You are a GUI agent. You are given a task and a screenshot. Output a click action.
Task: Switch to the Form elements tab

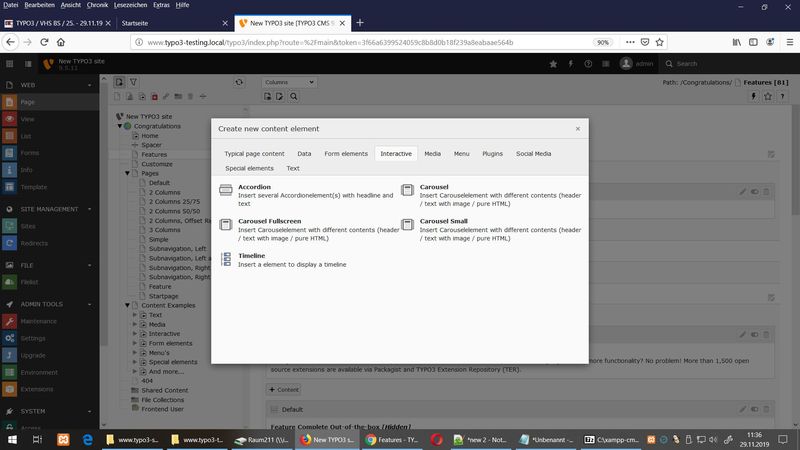click(x=346, y=154)
